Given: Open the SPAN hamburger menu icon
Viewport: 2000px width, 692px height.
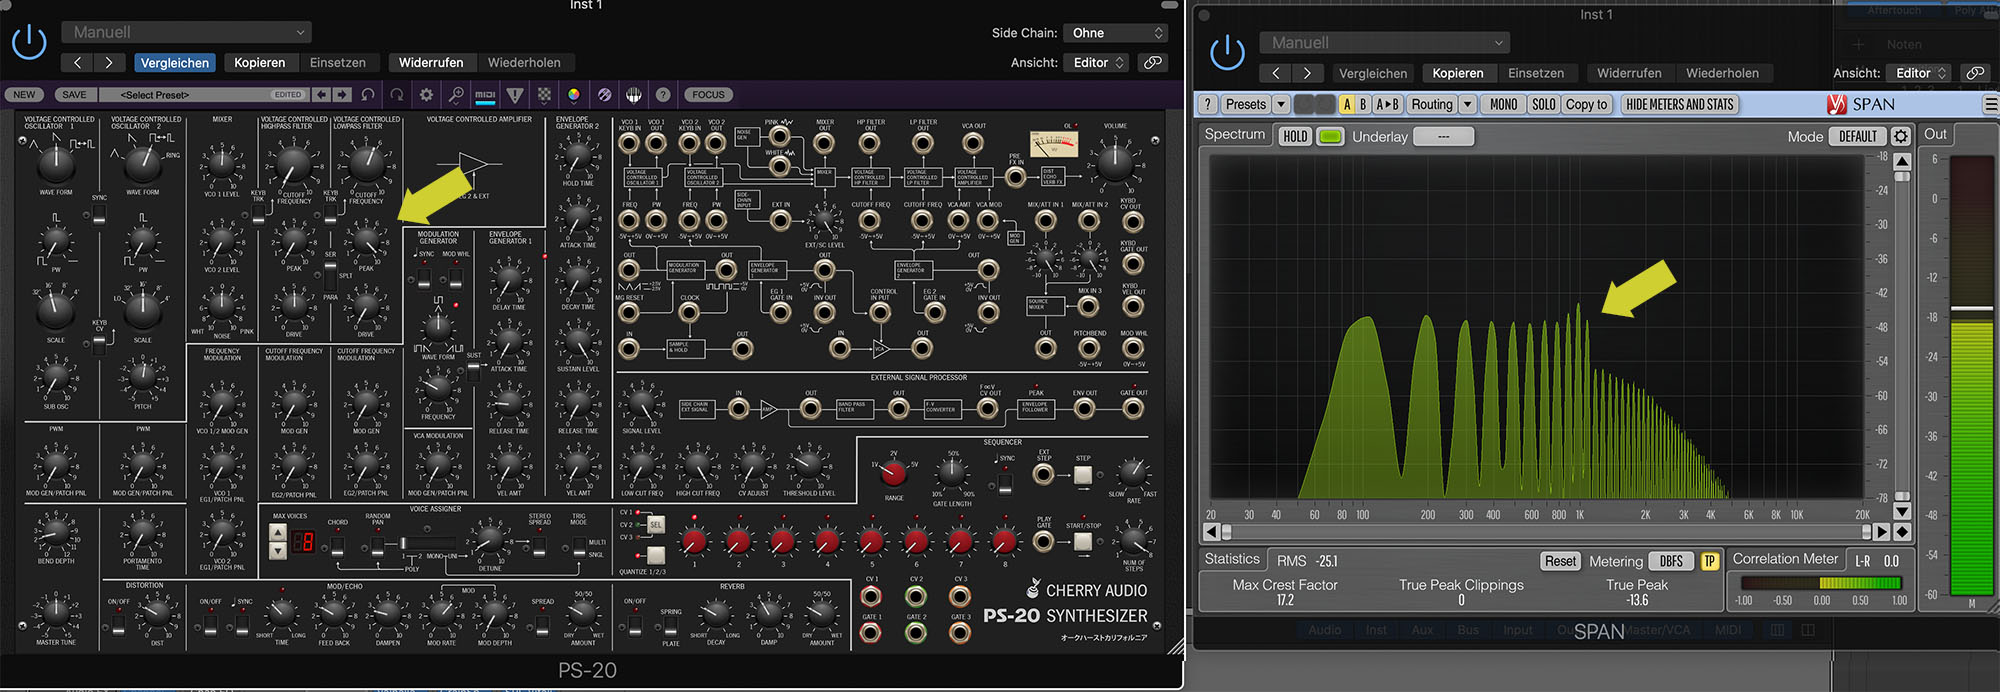Looking at the screenshot, I should click(1991, 104).
